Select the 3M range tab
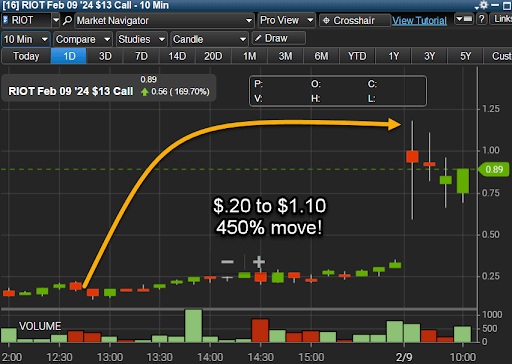The image size is (512, 364). pyautogui.click(x=285, y=56)
